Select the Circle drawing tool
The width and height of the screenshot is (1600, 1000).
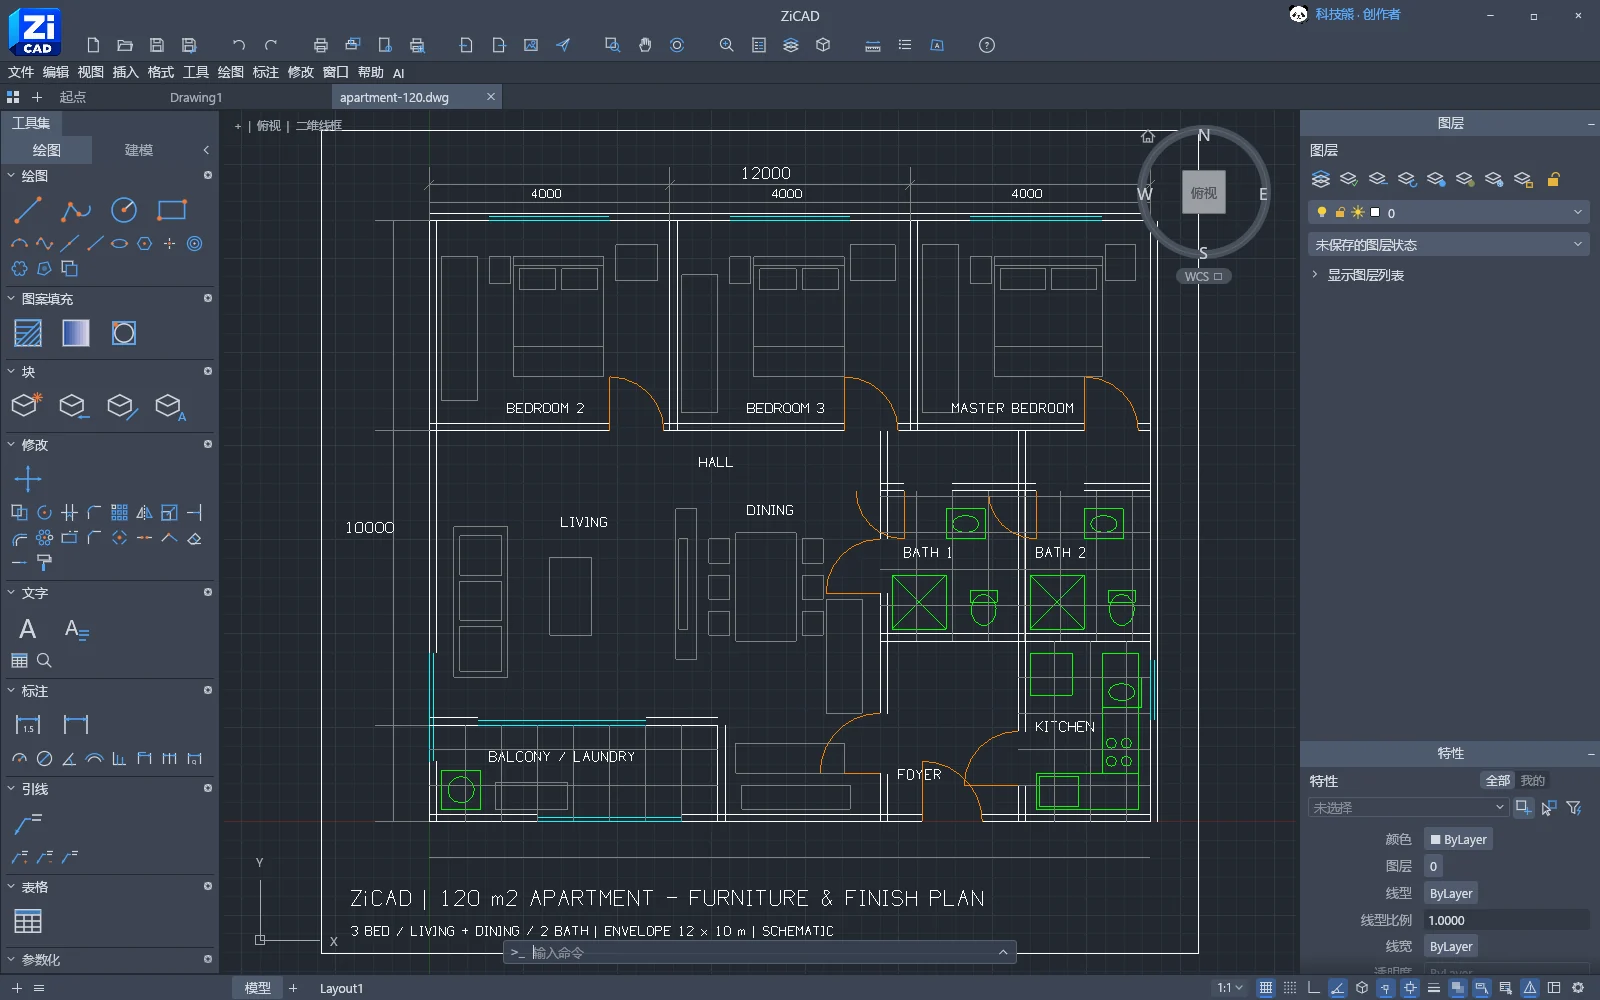[x=124, y=210]
